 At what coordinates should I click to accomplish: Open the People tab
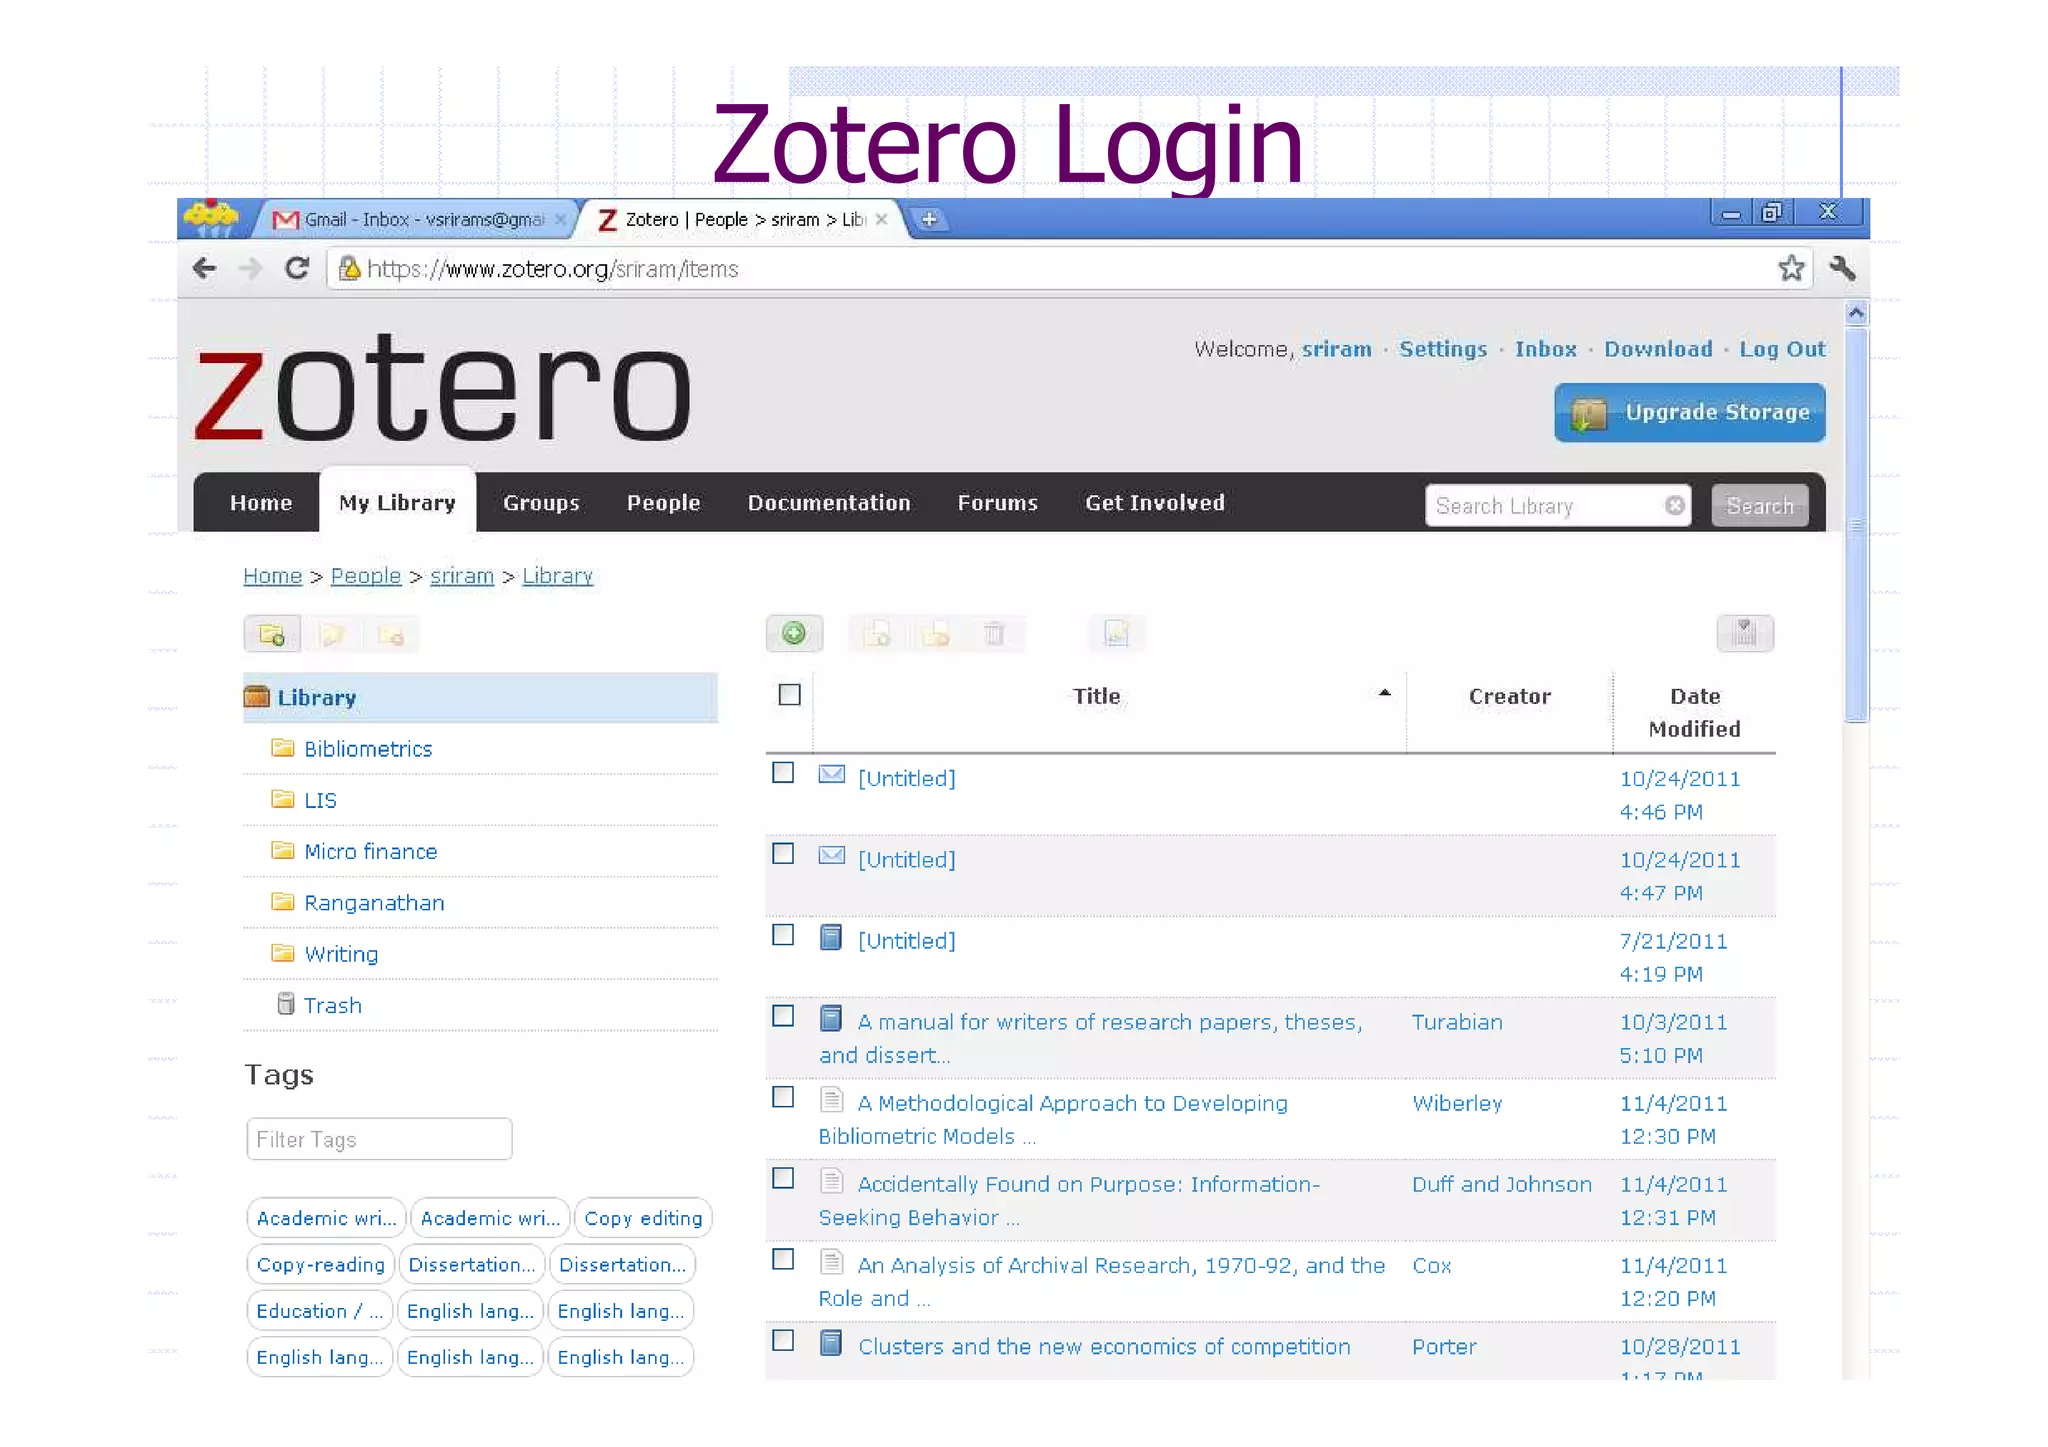[663, 502]
